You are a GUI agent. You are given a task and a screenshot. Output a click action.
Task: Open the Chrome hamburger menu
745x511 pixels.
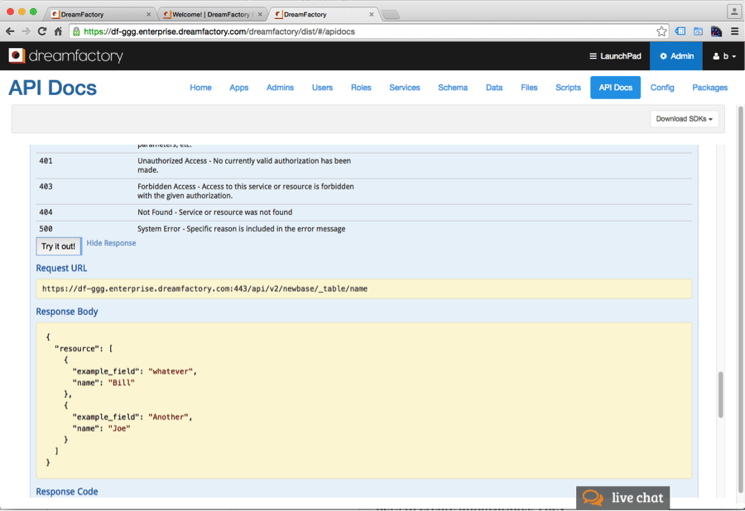(x=735, y=31)
